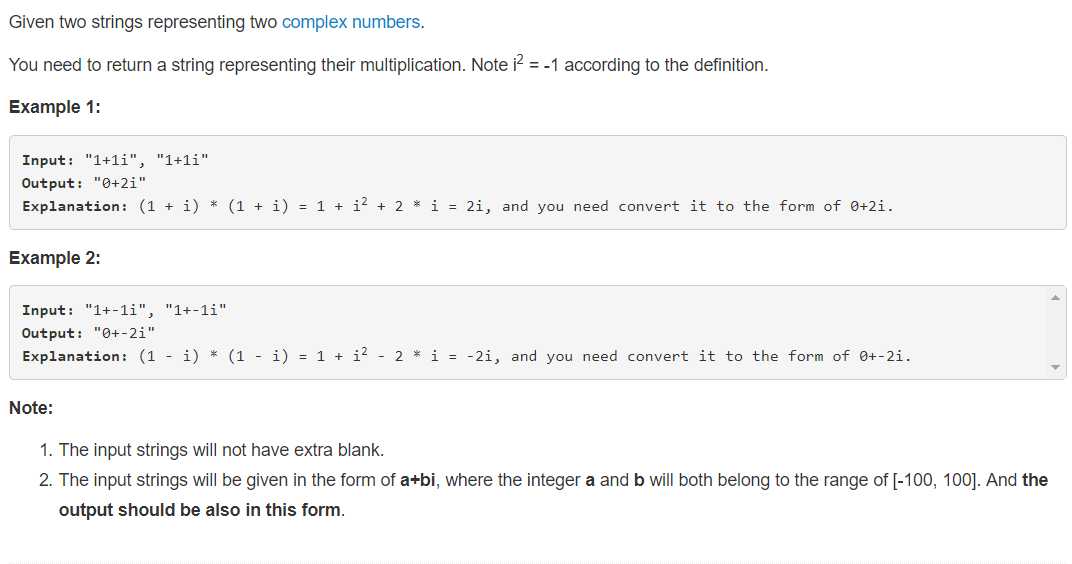Click the i² = -1 definition text

point(535,64)
